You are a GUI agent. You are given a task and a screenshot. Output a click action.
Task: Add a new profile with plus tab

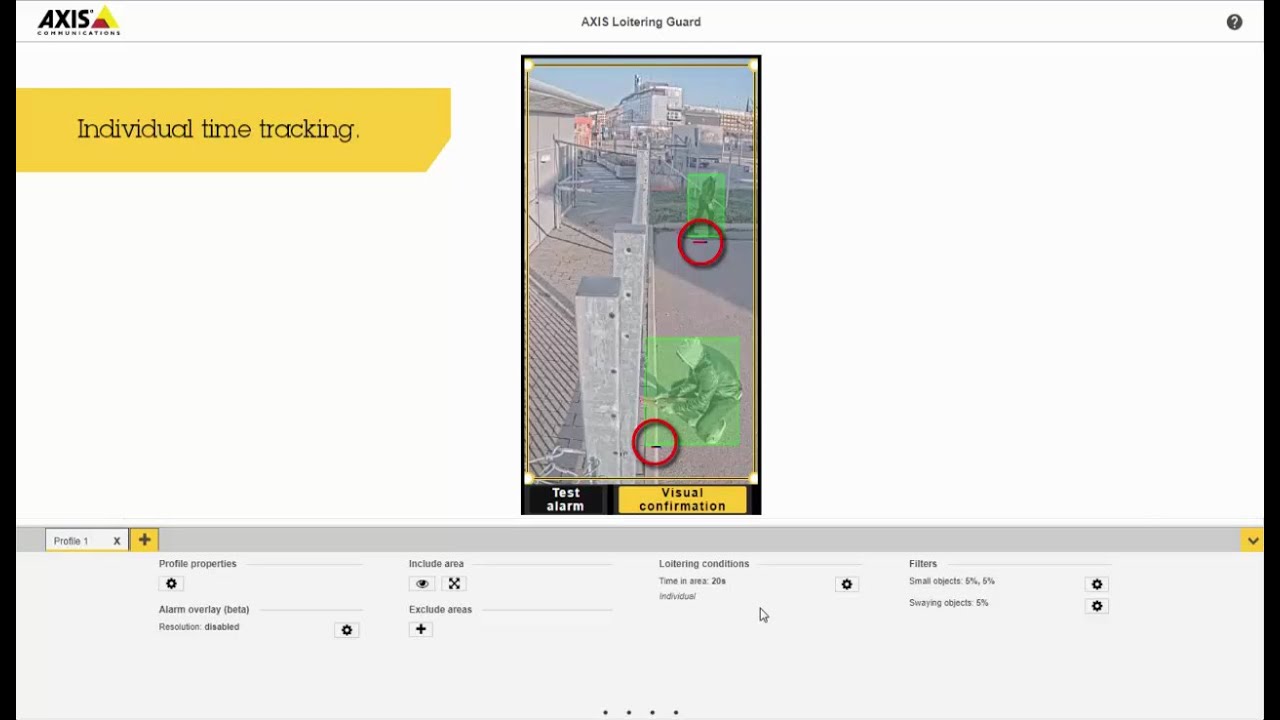(x=144, y=540)
